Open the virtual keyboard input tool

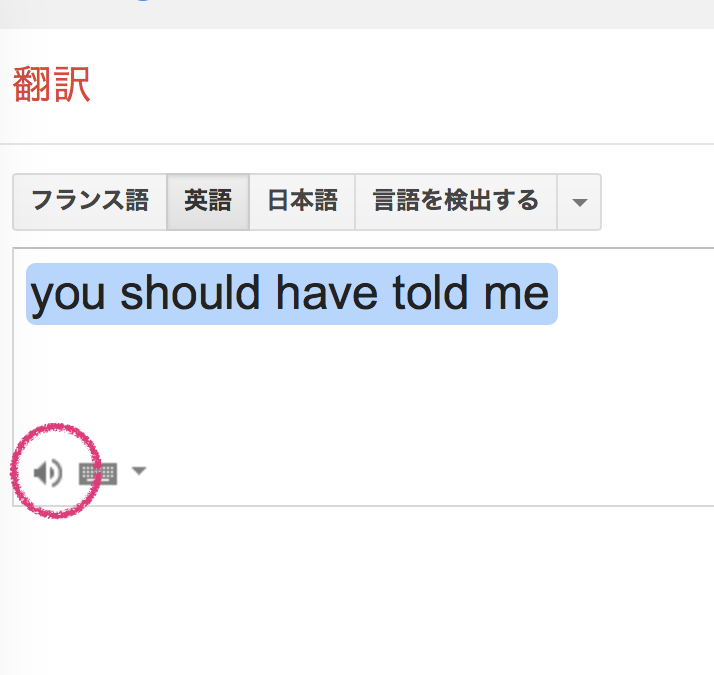(x=98, y=474)
